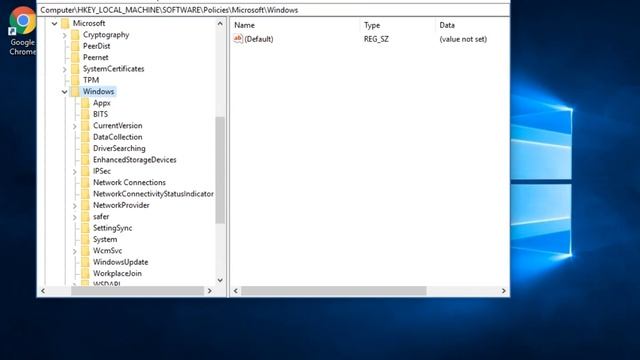Click the (Default) string value icon
The height and width of the screenshot is (360, 640).
click(x=238, y=39)
